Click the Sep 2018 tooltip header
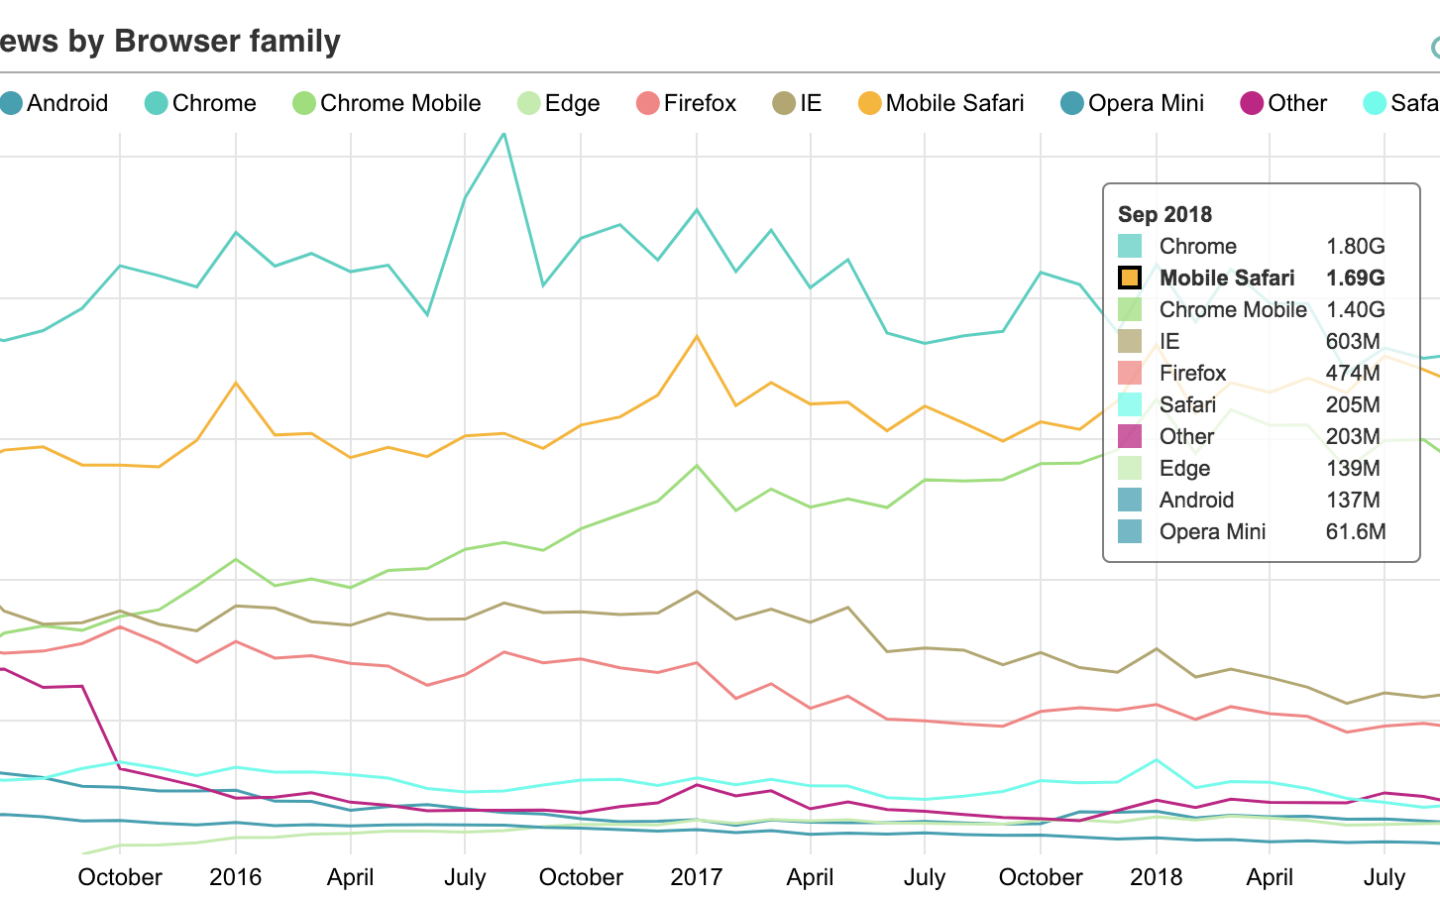Viewport: 1440px width, 900px height. (x=1165, y=214)
